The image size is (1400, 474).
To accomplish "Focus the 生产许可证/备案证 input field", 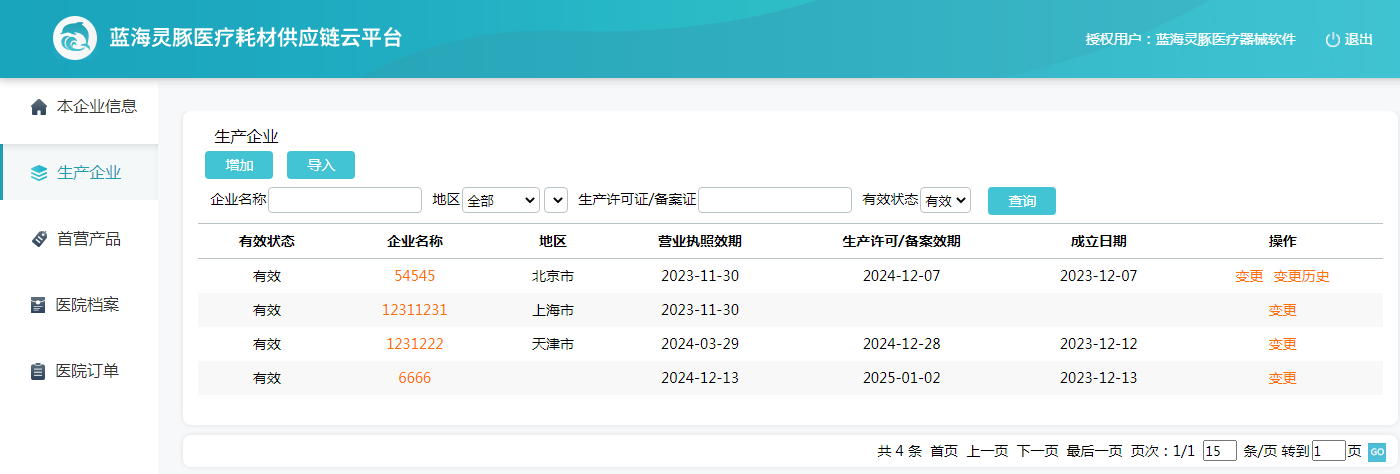I will tap(775, 200).
